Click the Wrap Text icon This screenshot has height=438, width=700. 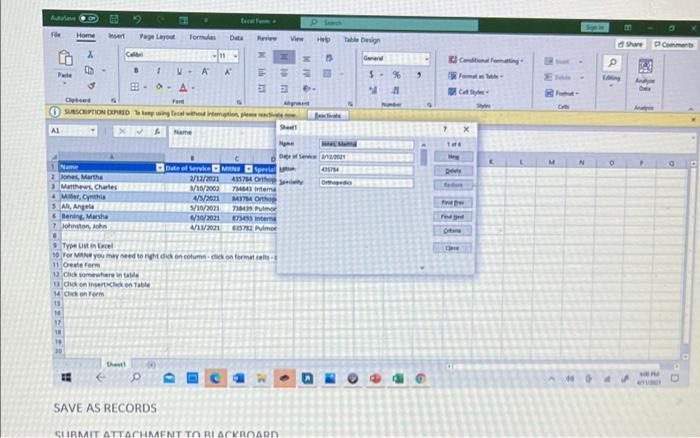coord(329,58)
